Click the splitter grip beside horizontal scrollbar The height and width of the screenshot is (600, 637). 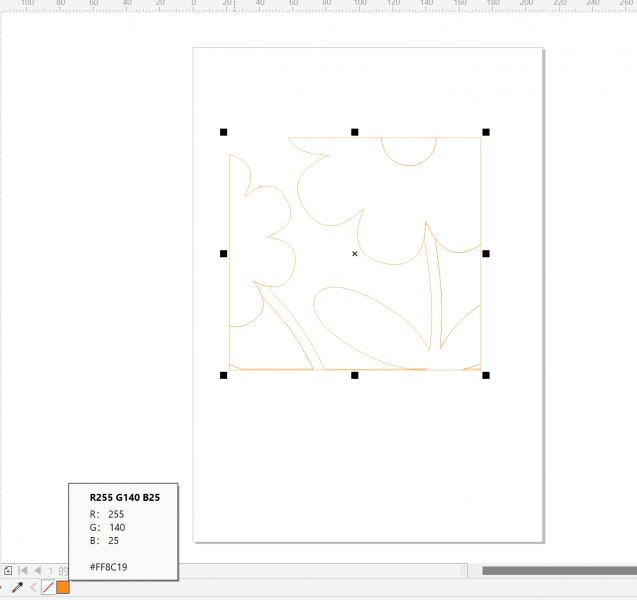(x=463, y=570)
